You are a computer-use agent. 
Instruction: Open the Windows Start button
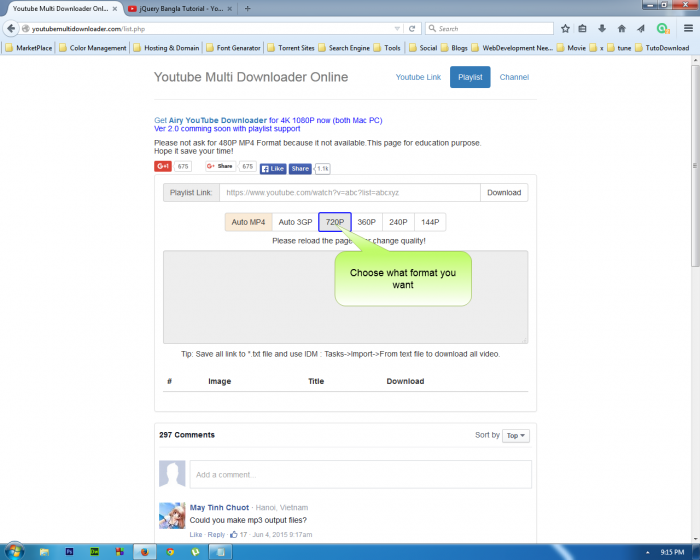[14, 552]
